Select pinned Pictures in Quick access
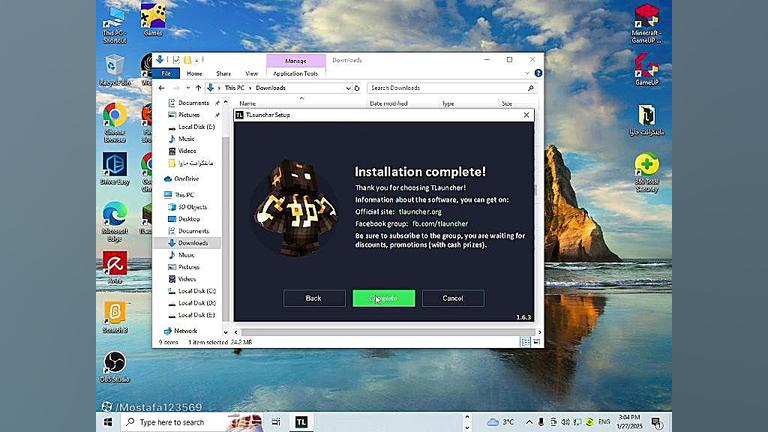This screenshot has height=432, width=768. tap(189, 115)
